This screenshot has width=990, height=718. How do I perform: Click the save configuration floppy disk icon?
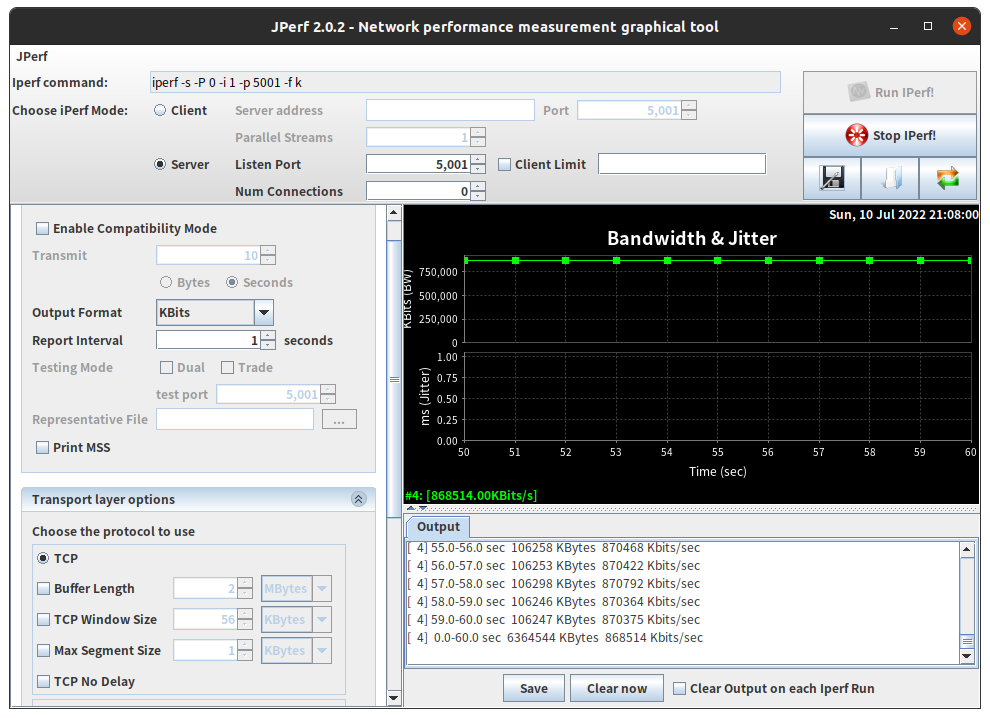(x=832, y=178)
